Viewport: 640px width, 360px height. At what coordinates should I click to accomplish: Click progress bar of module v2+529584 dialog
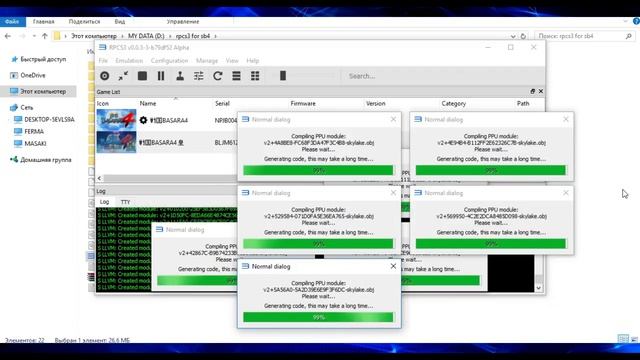(x=318, y=244)
